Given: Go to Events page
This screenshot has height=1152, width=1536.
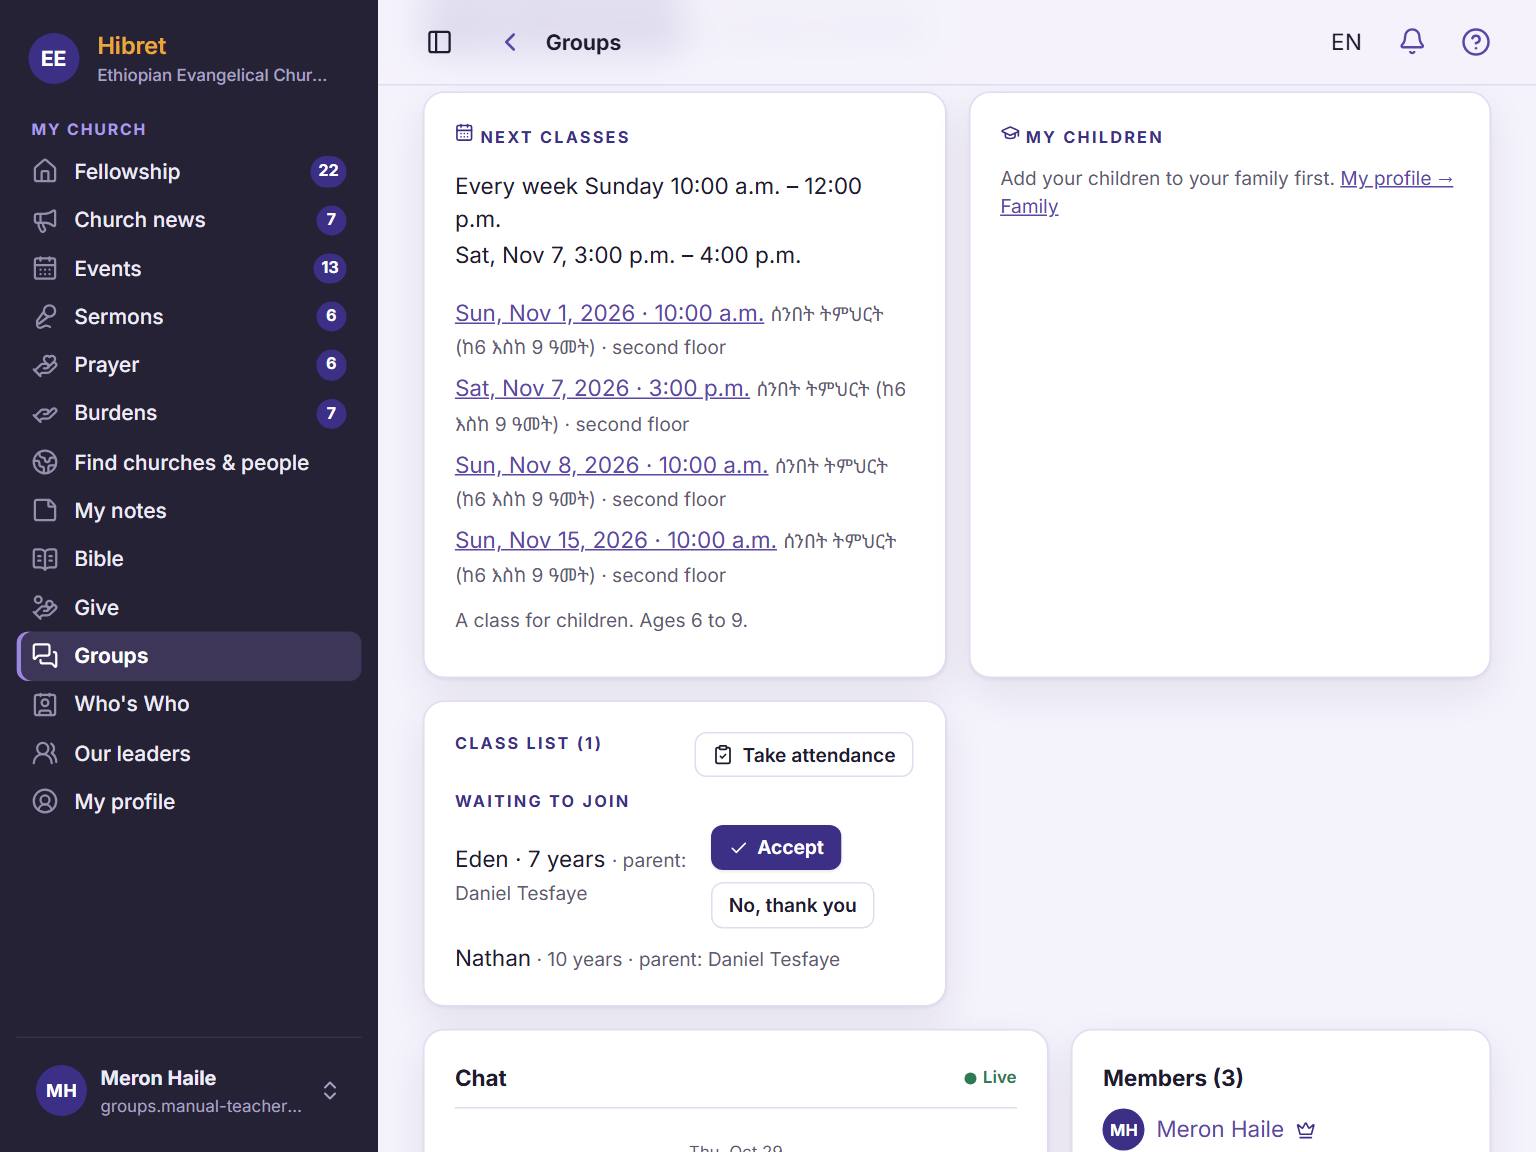Looking at the screenshot, I should pyautogui.click(x=189, y=268).
